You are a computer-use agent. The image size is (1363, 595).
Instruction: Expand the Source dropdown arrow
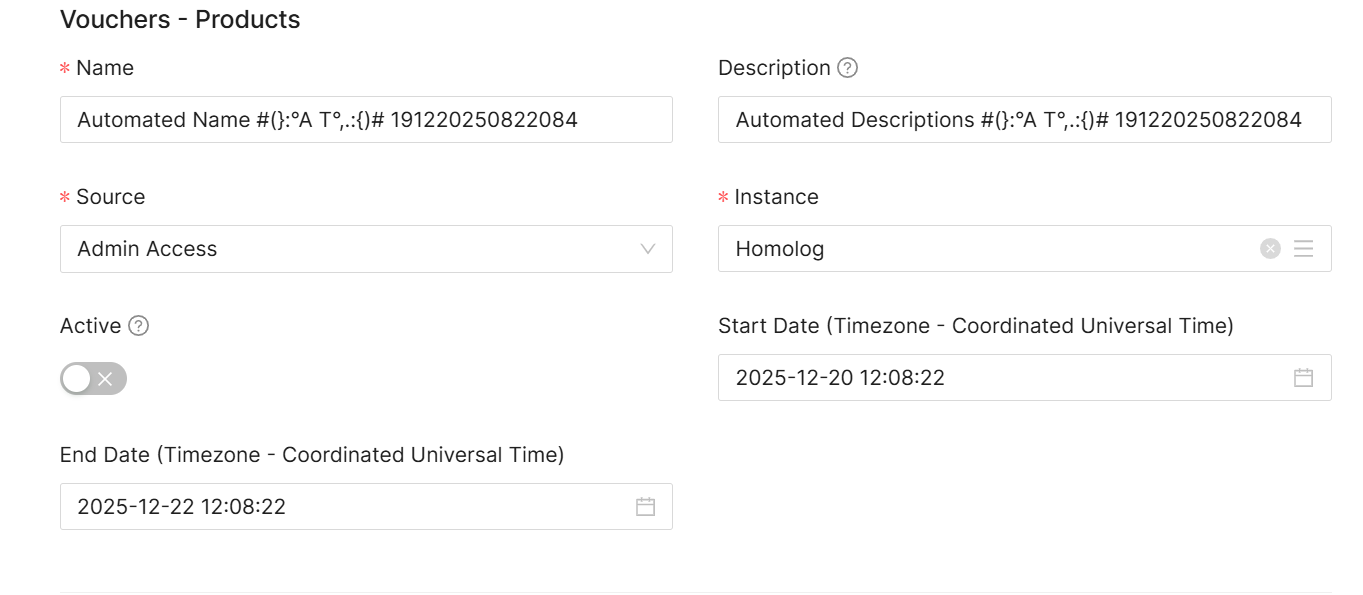click(647, 249)
